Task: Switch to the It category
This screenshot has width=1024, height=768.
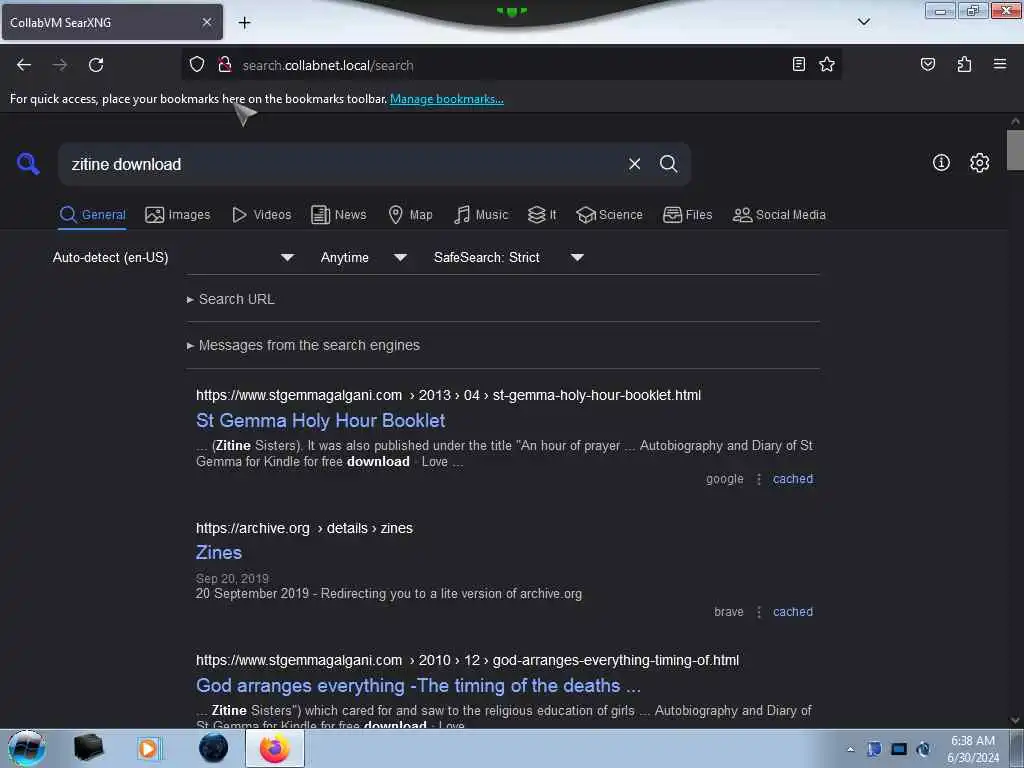Action: pyautogui.click(x=542, y=215)
